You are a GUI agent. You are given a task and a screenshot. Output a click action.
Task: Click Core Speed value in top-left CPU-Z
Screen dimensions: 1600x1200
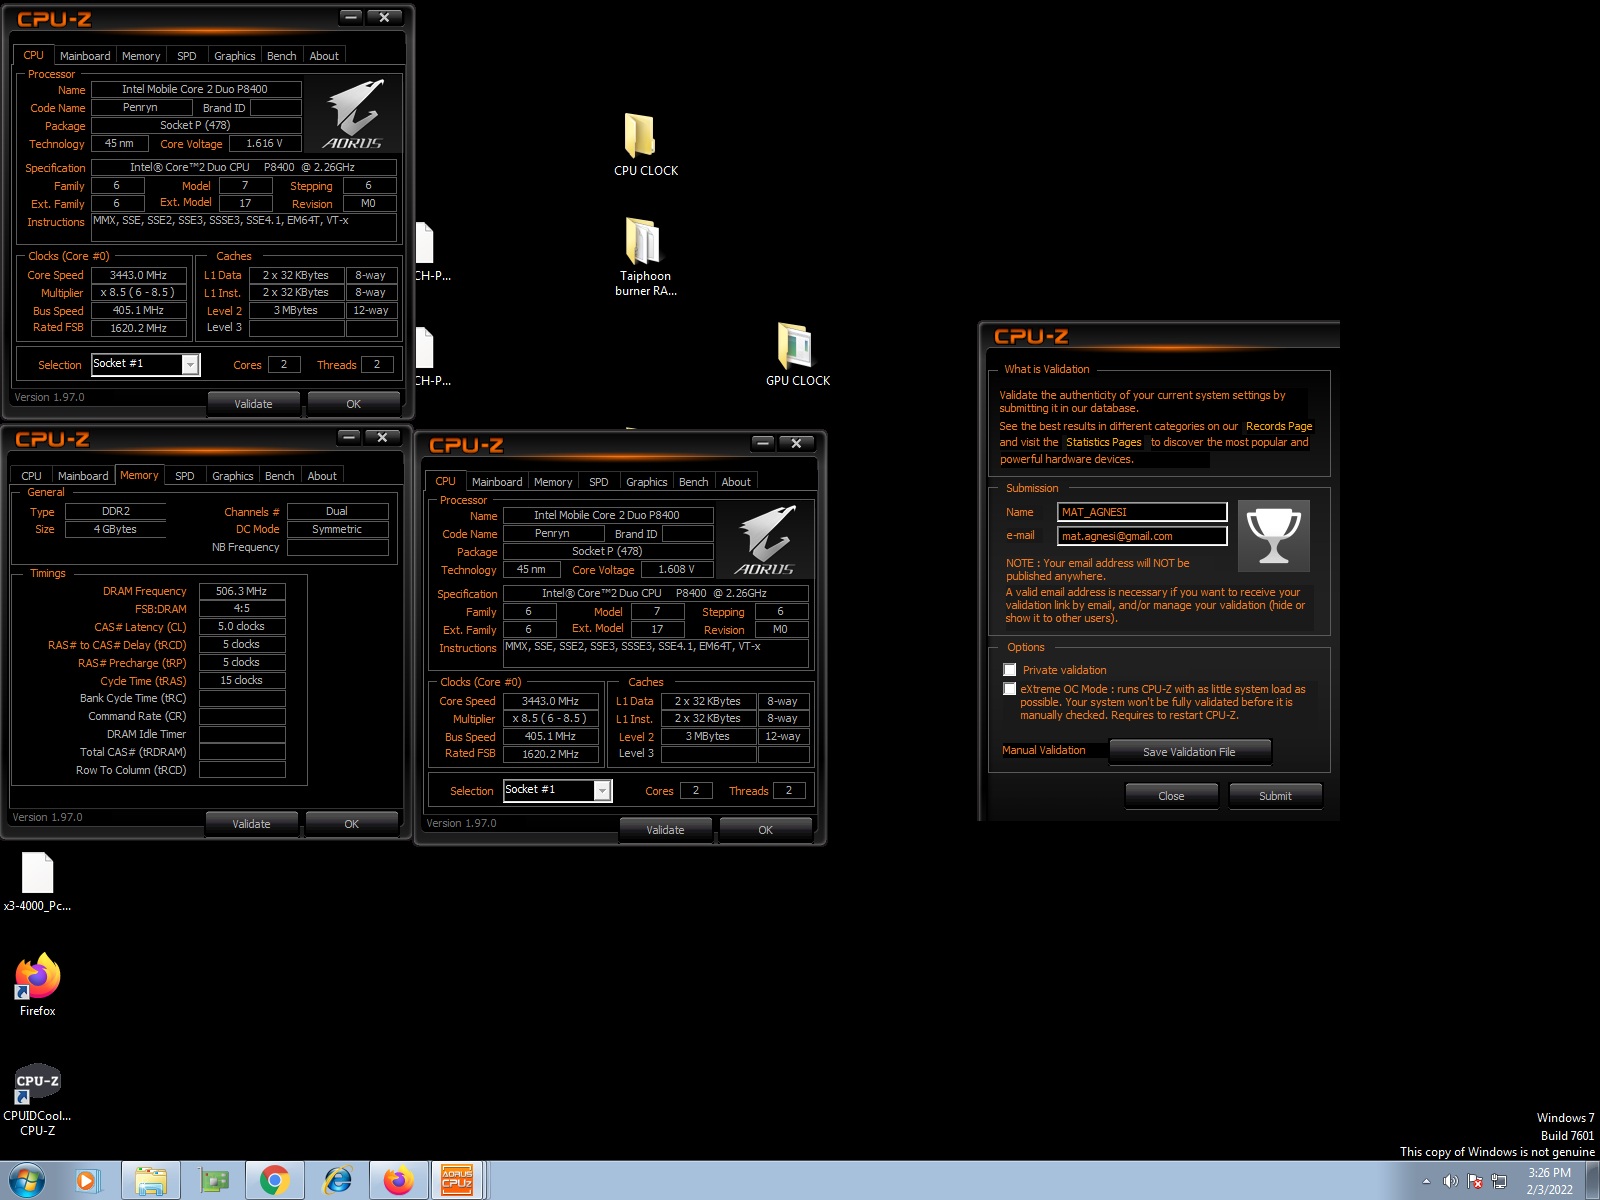coord(138,275)
